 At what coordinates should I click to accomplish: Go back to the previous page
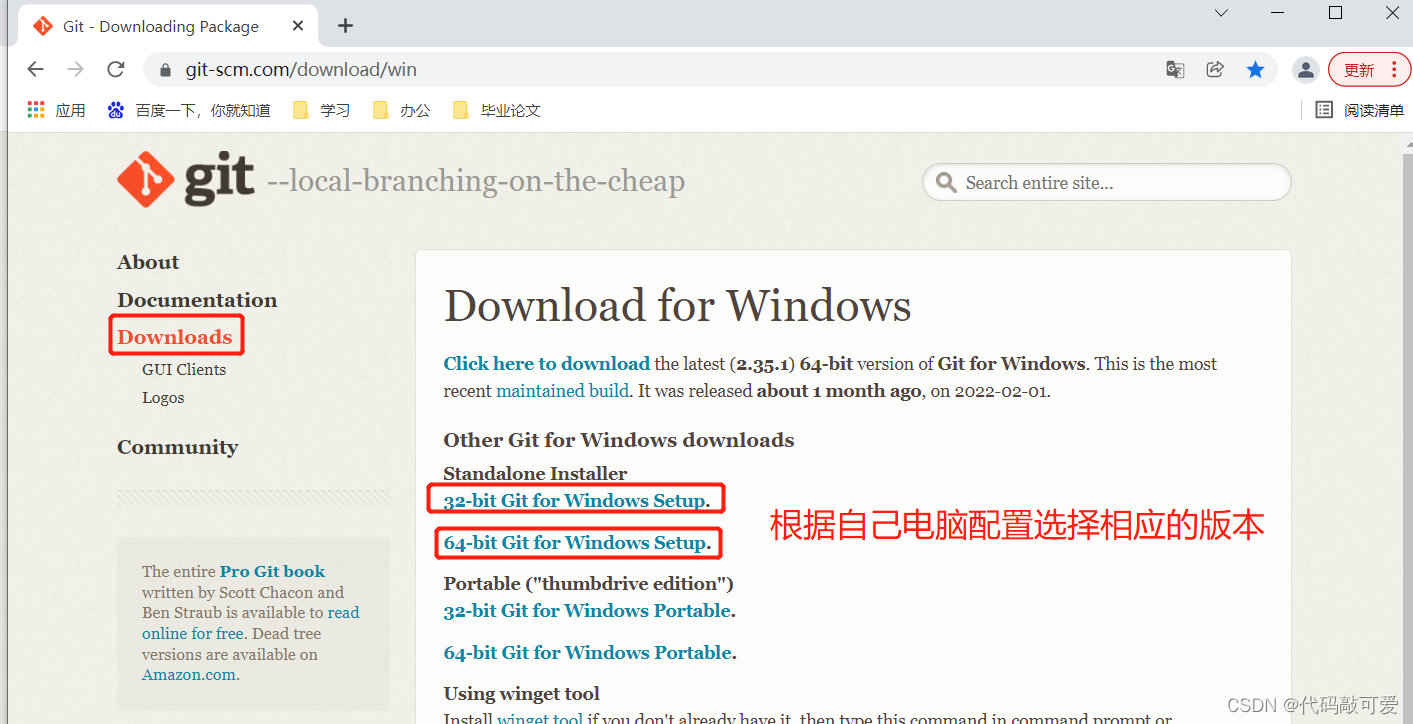click(x=35, y=69)
